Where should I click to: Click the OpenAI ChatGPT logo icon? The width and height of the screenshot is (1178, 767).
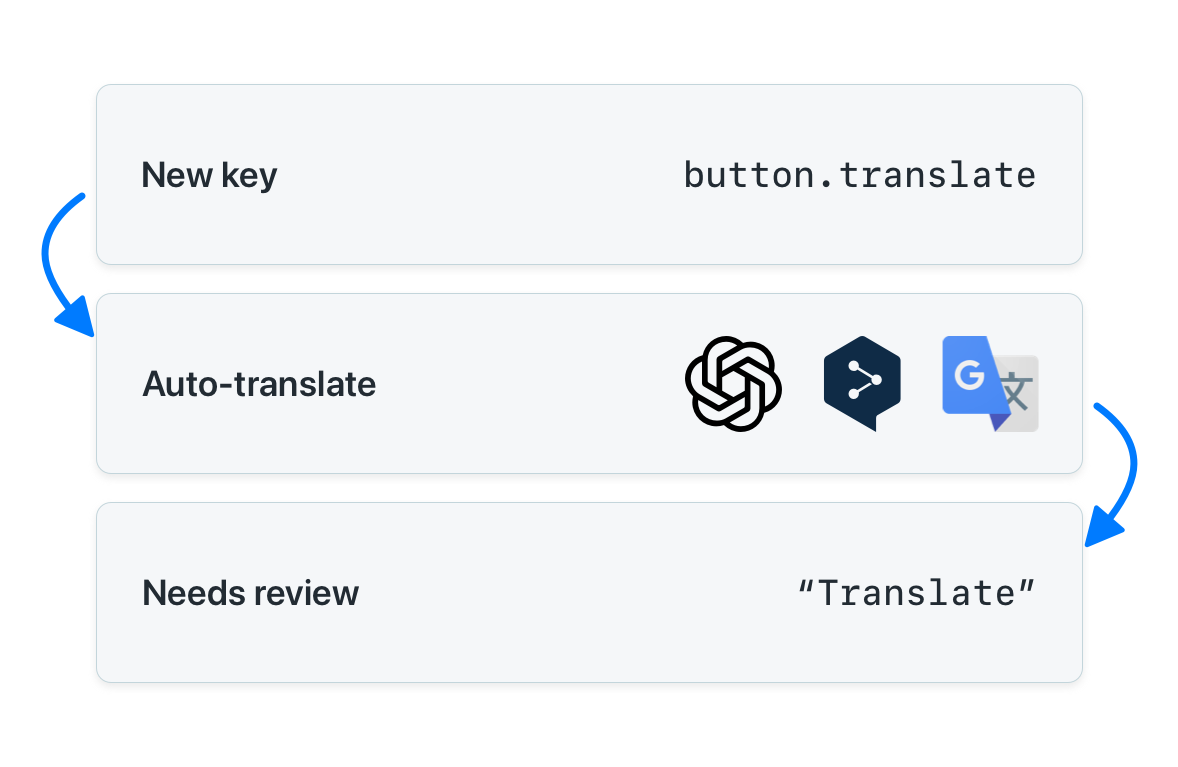[x=733, y=384]
